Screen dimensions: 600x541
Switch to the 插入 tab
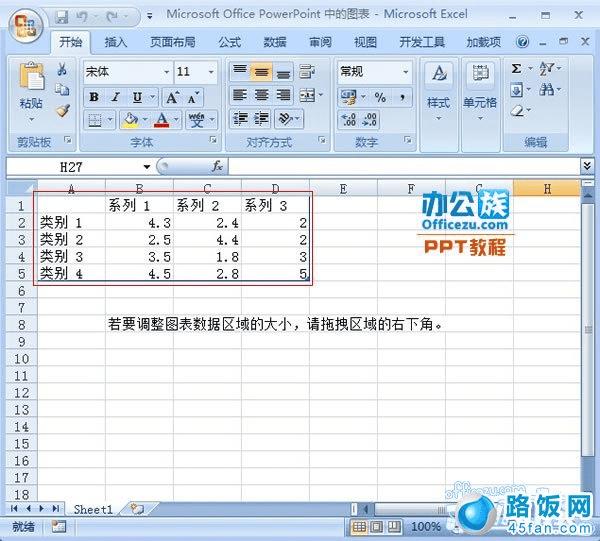click(116, 42)
